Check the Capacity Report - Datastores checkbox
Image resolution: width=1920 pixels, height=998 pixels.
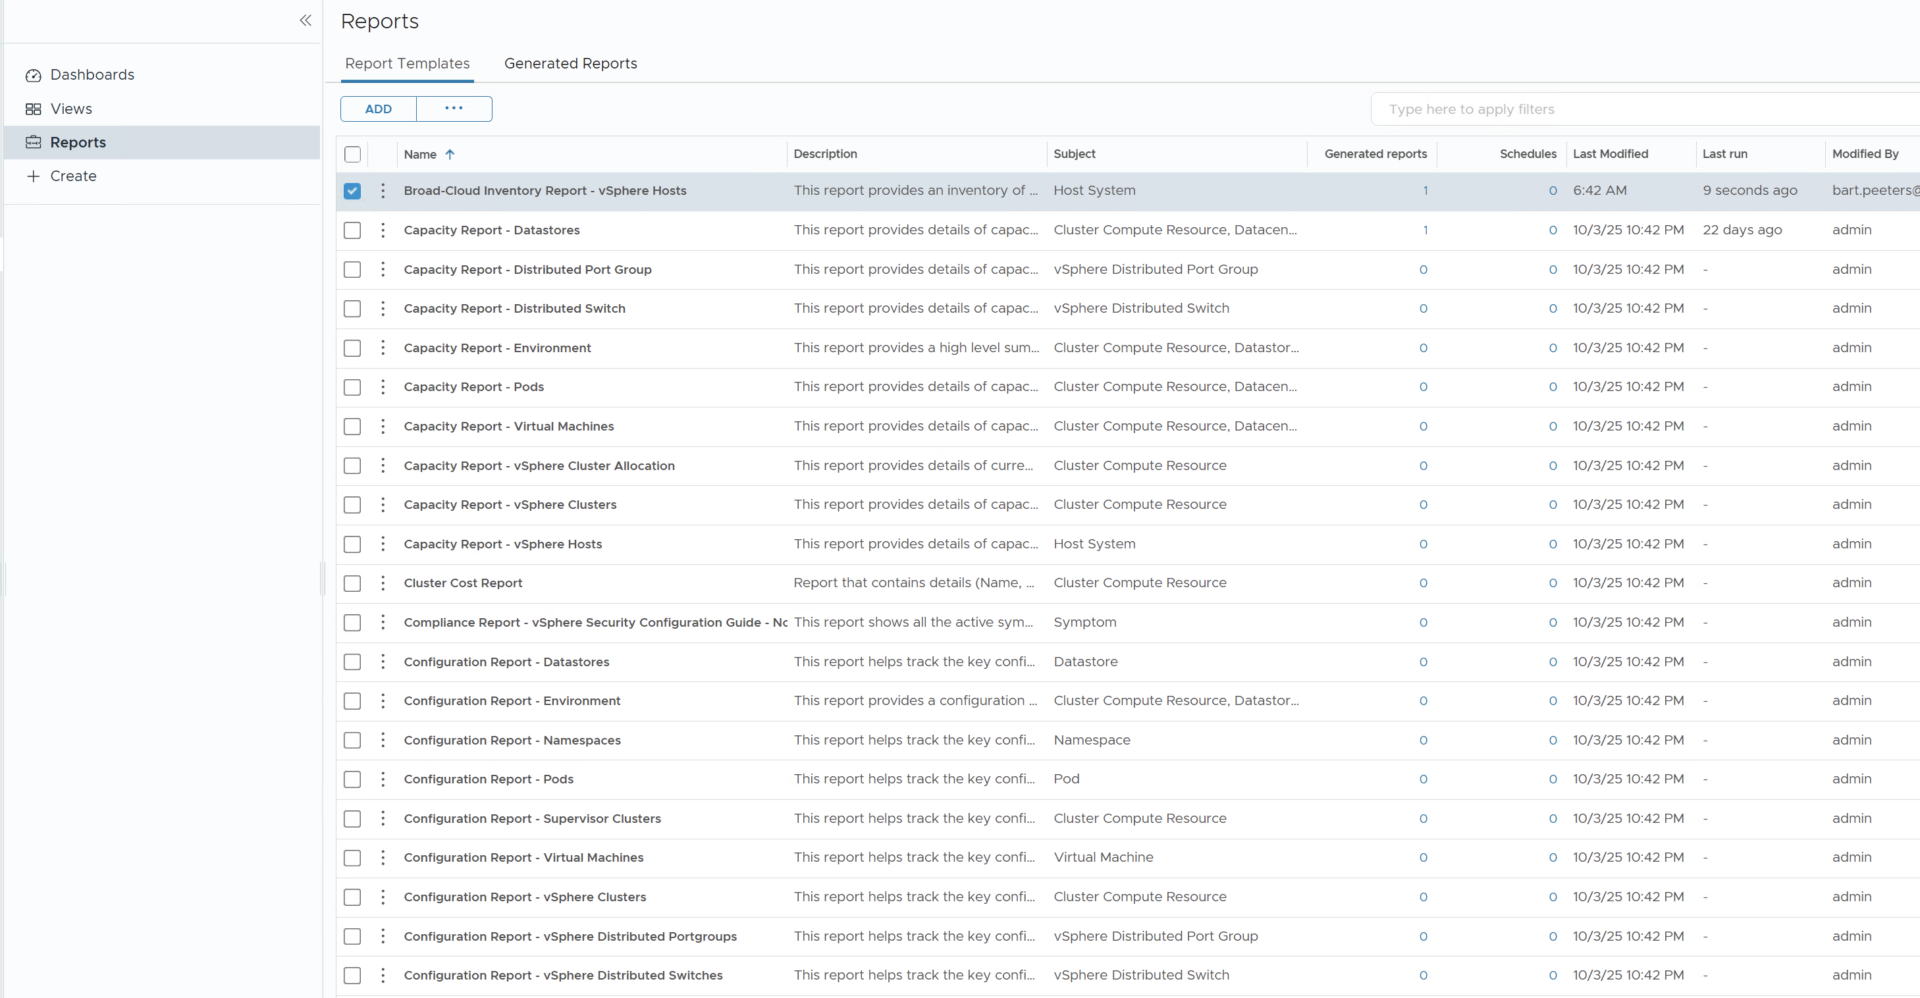[352, 230]
